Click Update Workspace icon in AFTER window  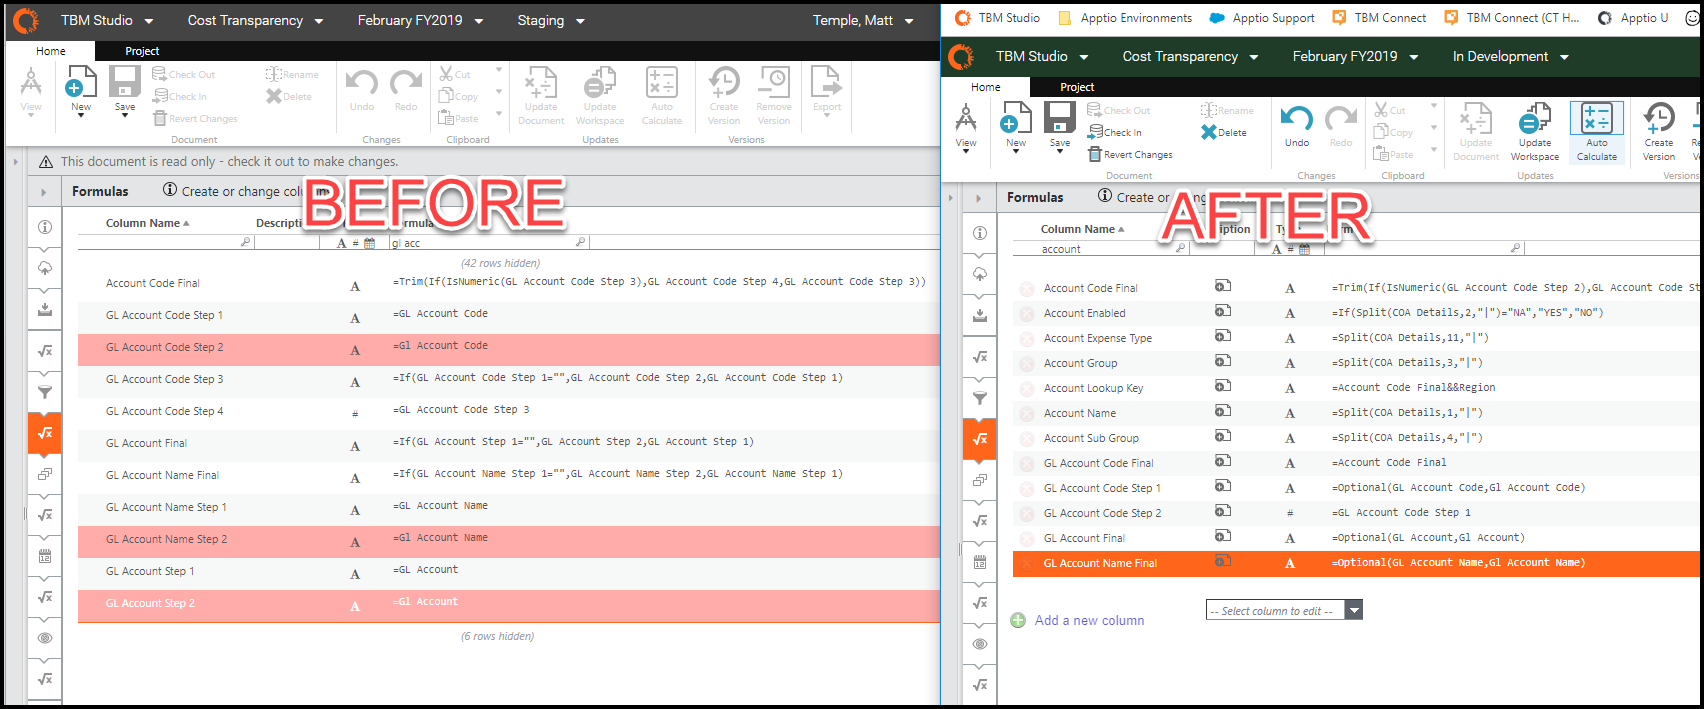click(x=1535, y=118)
